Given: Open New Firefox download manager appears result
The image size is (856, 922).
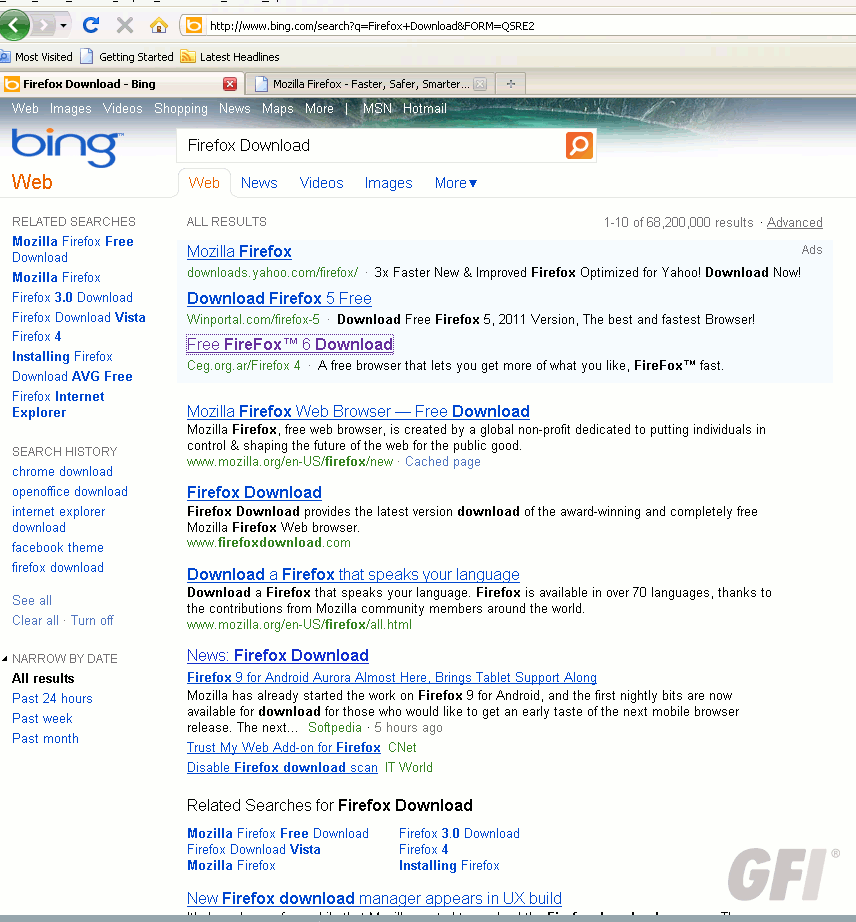Looking at the screenshot, I should coord(374,898).
